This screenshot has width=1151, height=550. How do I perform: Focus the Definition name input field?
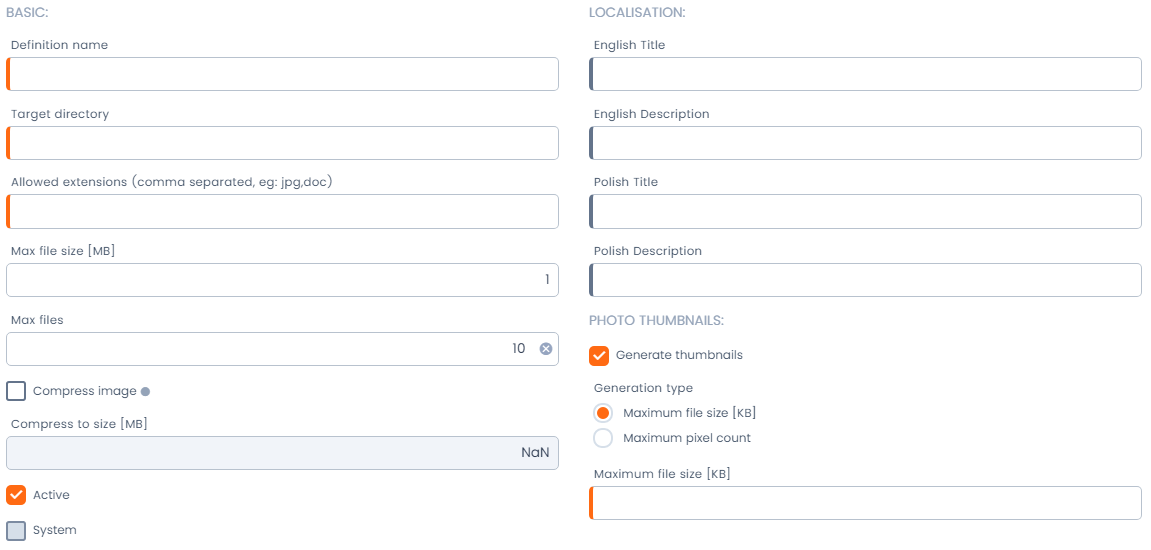pos(283,74)
